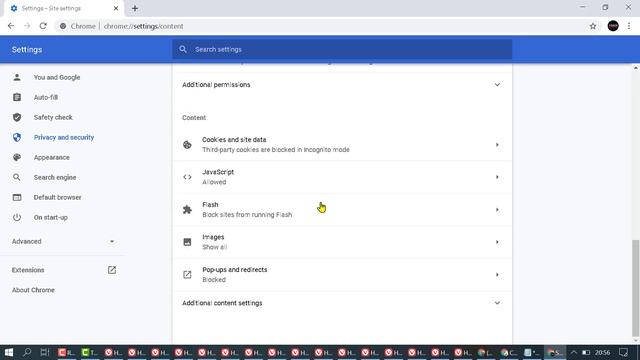
Task: Click the Flash puzzle piece icon
Action: [x=187, y=210]
